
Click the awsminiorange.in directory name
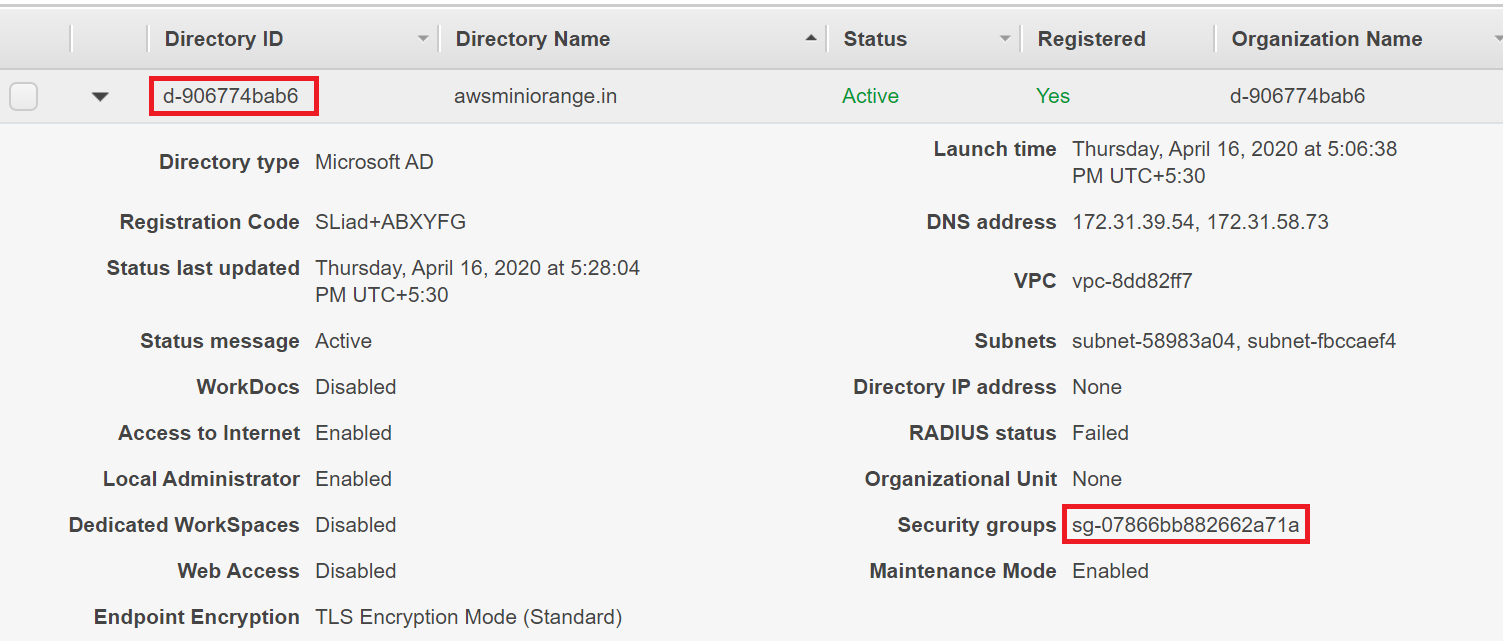(x=535, y=95)
